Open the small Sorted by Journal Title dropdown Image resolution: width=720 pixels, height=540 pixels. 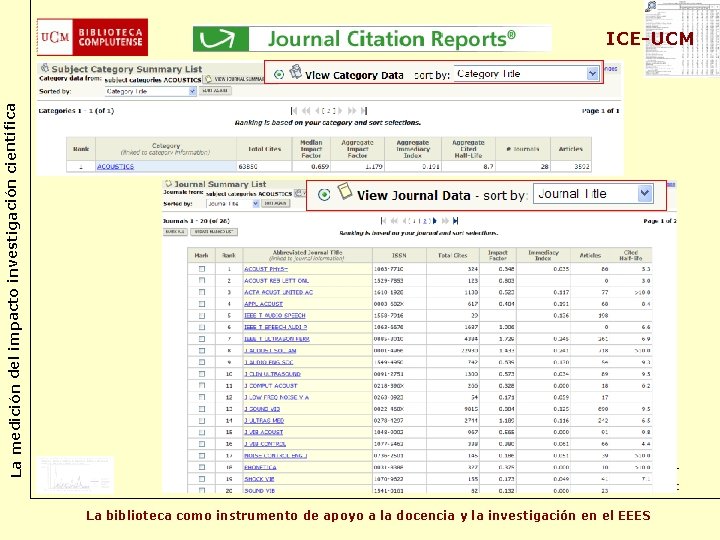(x=233, y=203)
